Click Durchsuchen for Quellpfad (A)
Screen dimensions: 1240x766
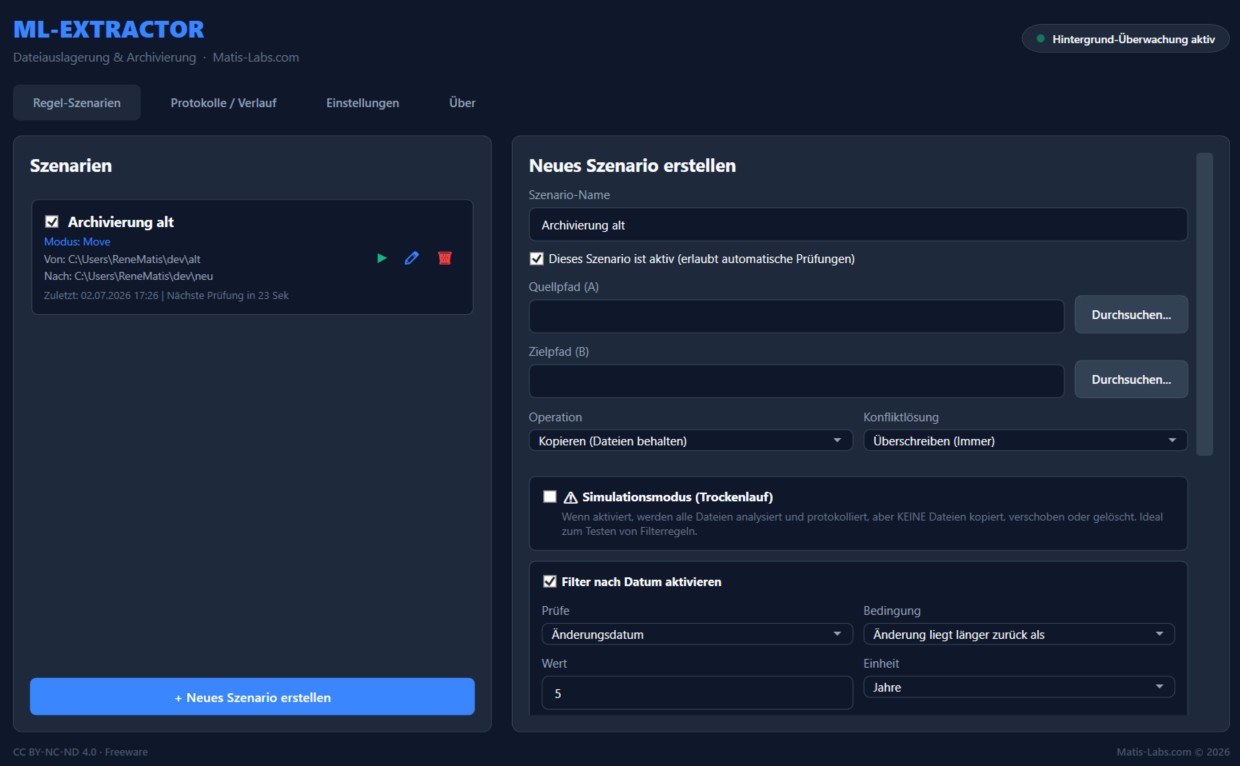click(x=1131, y=314)
